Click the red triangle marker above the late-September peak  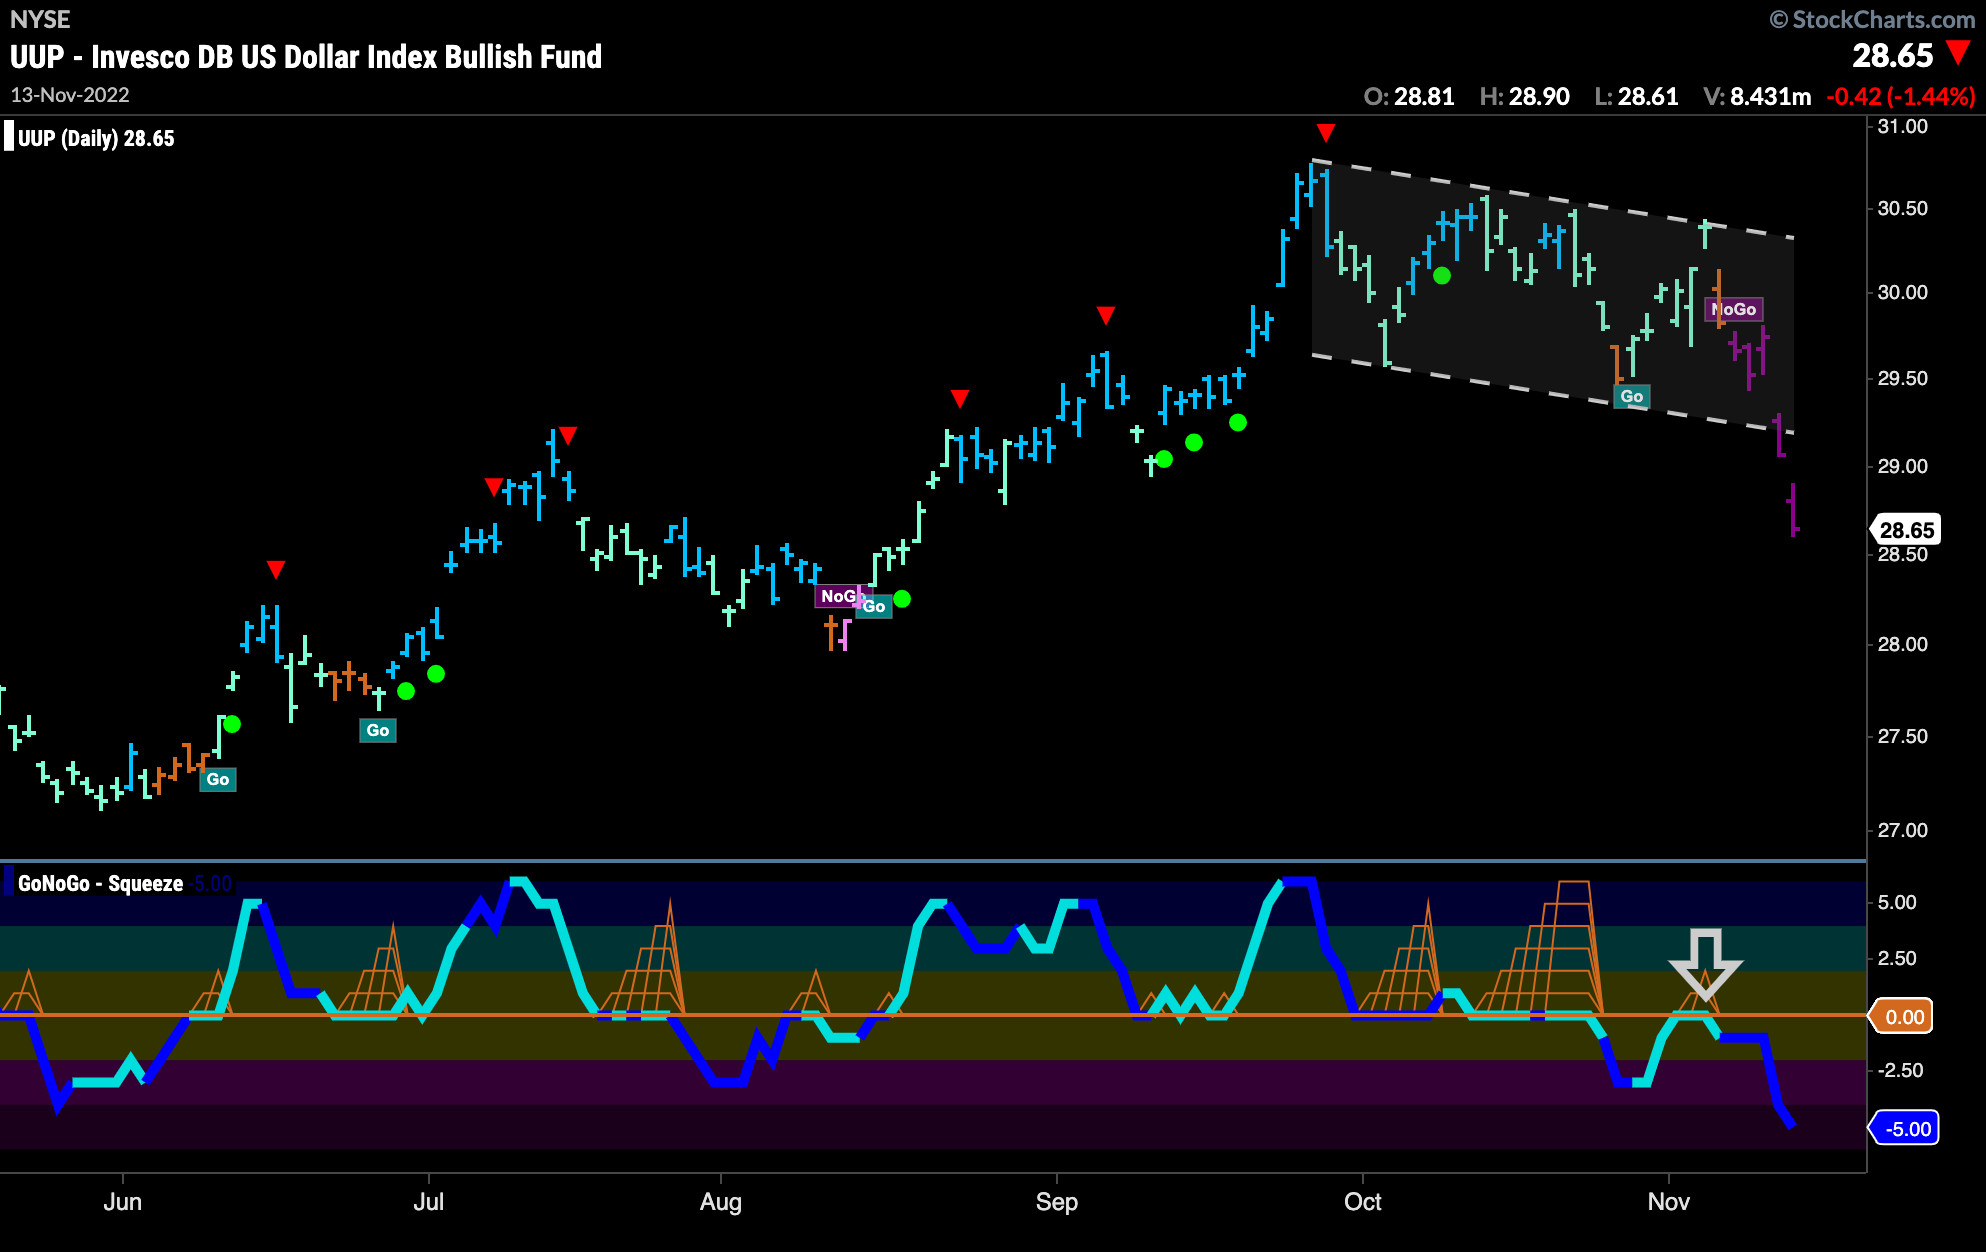(1326, 133)
